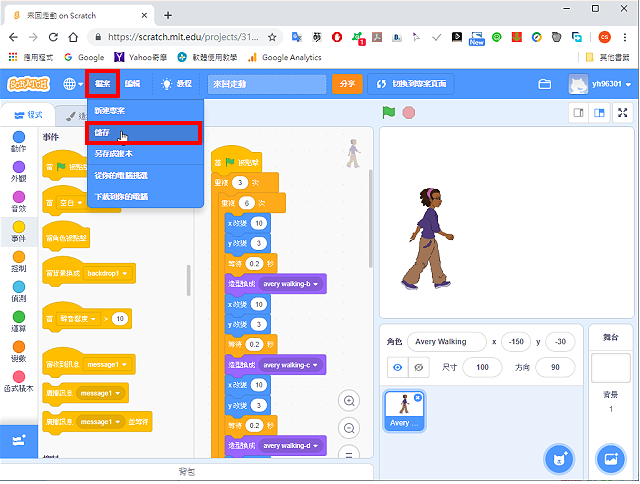Delete the Avery sprite with its X button
The width and height of the screenshot is (640, 484).
pos(418,397)
